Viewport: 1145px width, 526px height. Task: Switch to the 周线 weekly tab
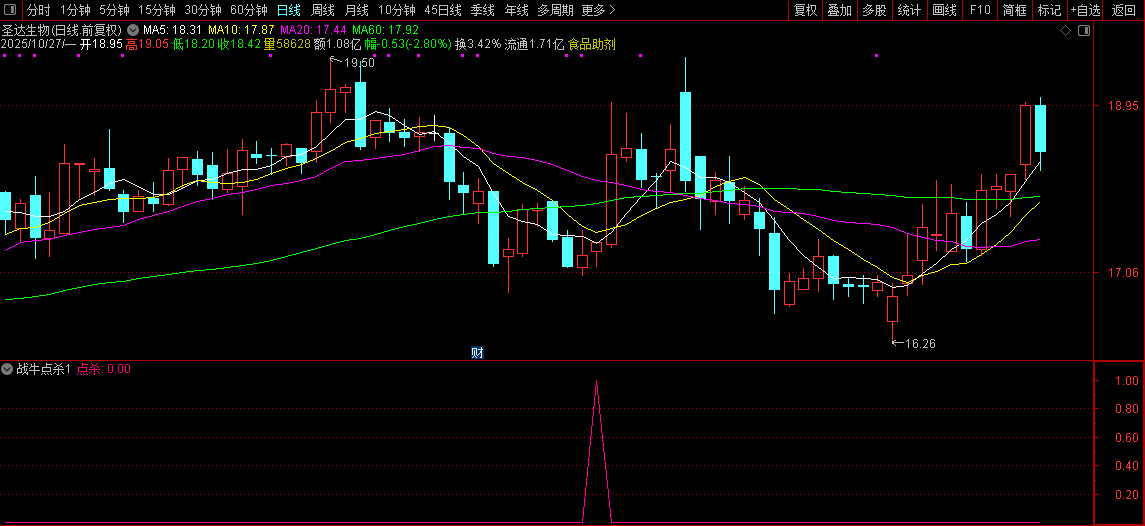coord(323,10)
